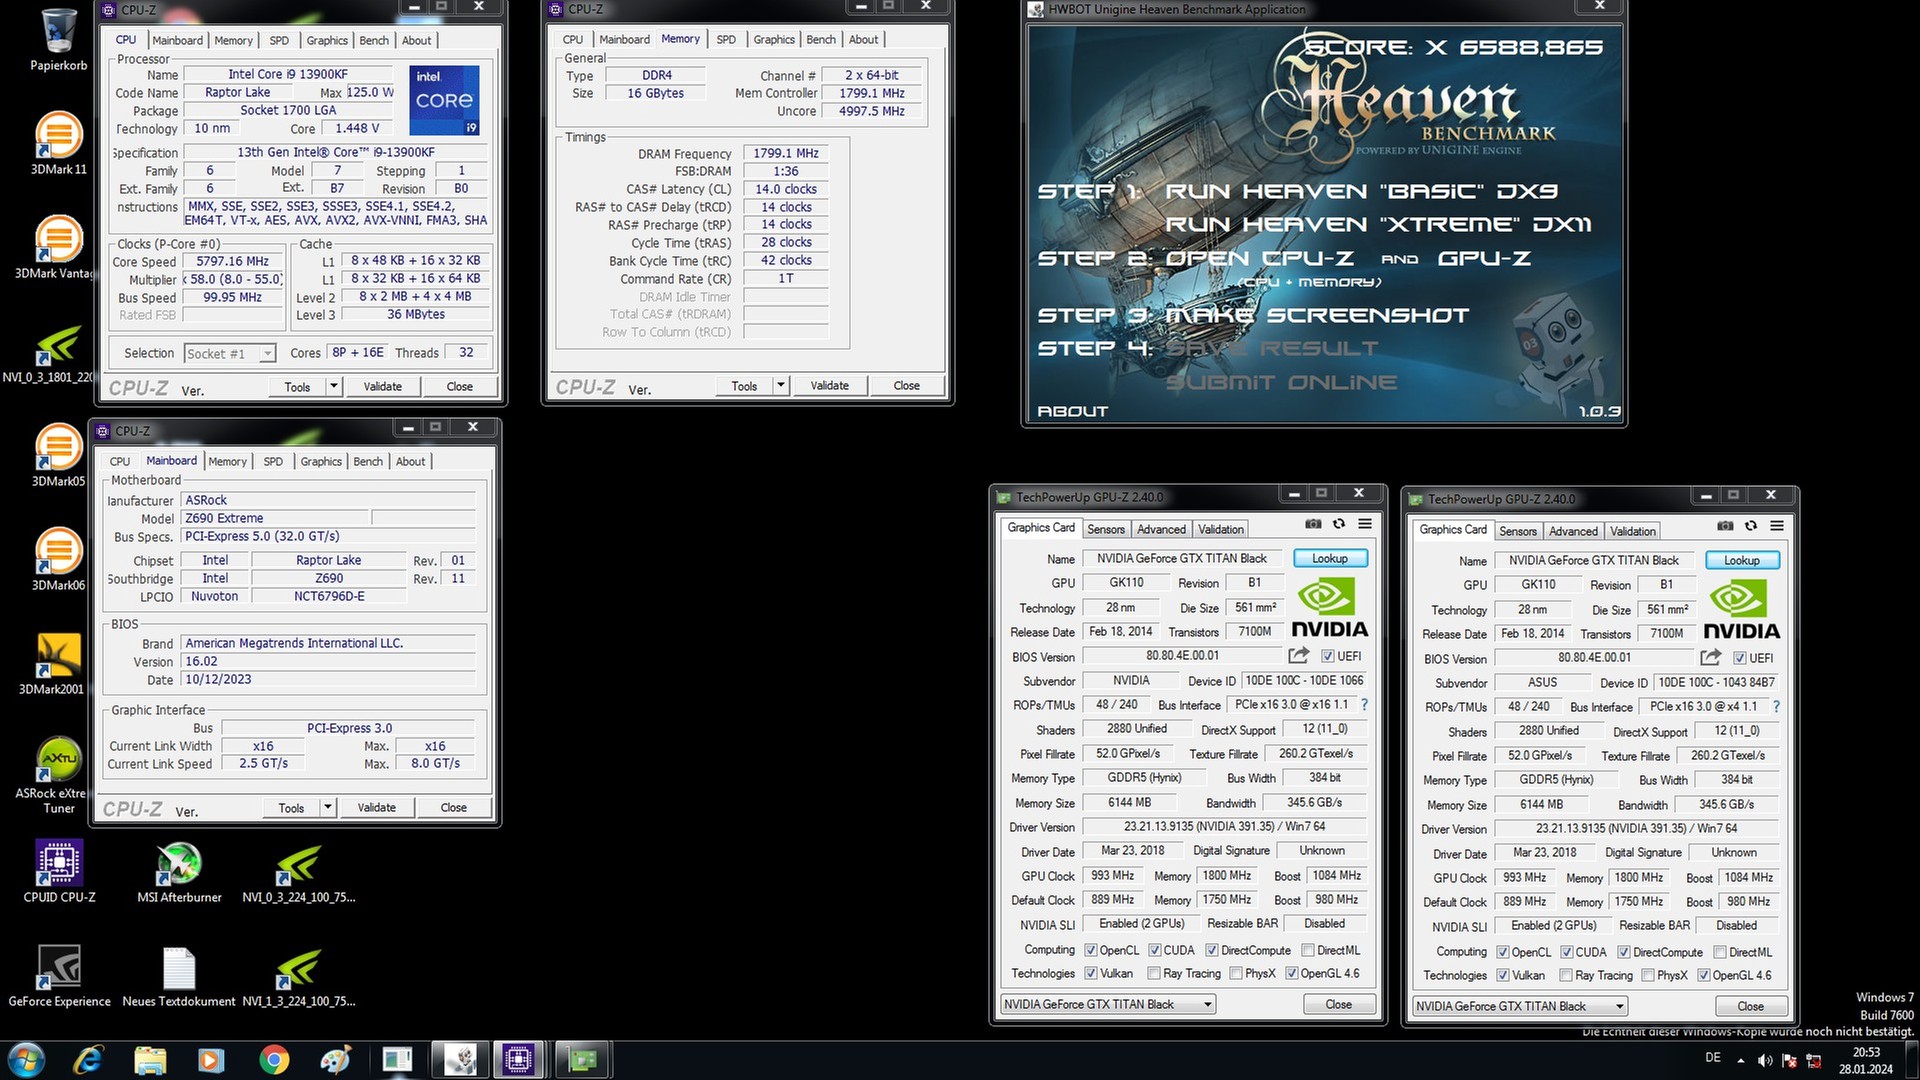Viewport: 1920px width, 1080px height.
Task: Toggle PhysX checkbox in right GPU-Z
Action: (1648, 976)
